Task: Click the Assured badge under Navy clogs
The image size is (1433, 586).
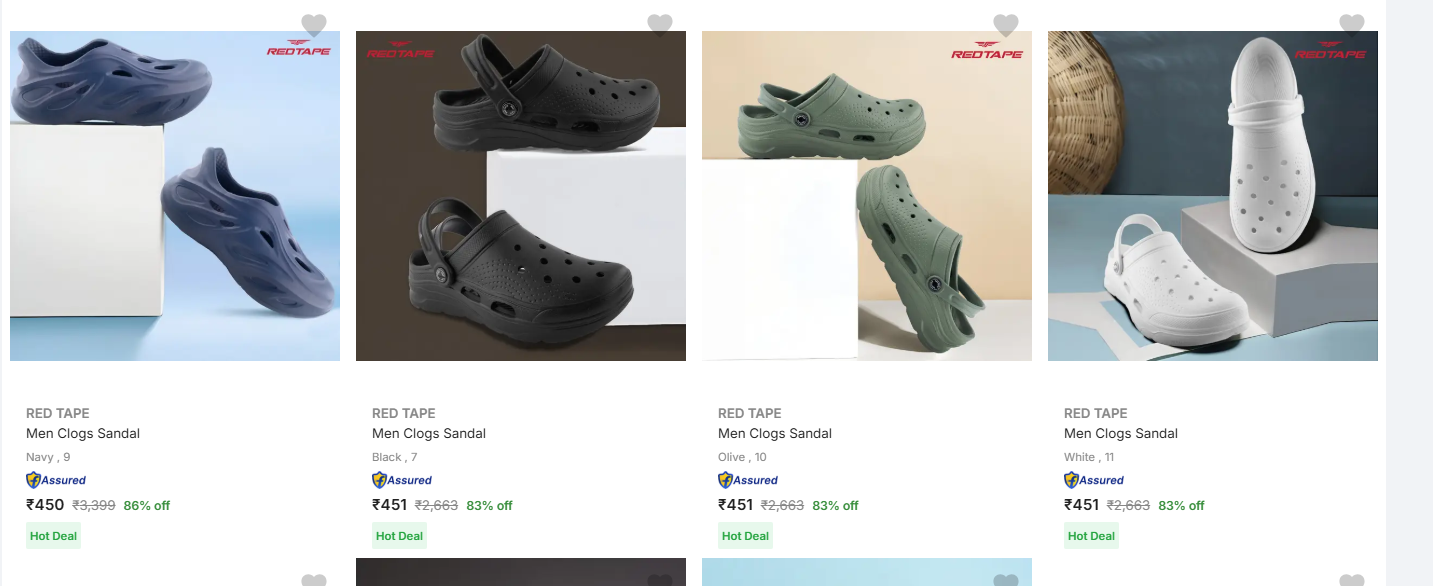Action: click(56, 480)
